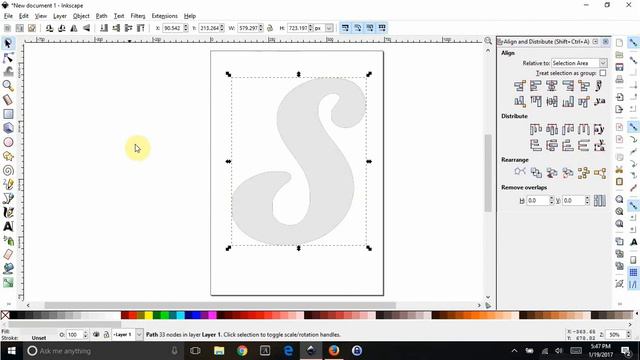This screenshot has height=360, width=640.
Task: Toggle layer visibility eye in status bar
Action: 96,335
